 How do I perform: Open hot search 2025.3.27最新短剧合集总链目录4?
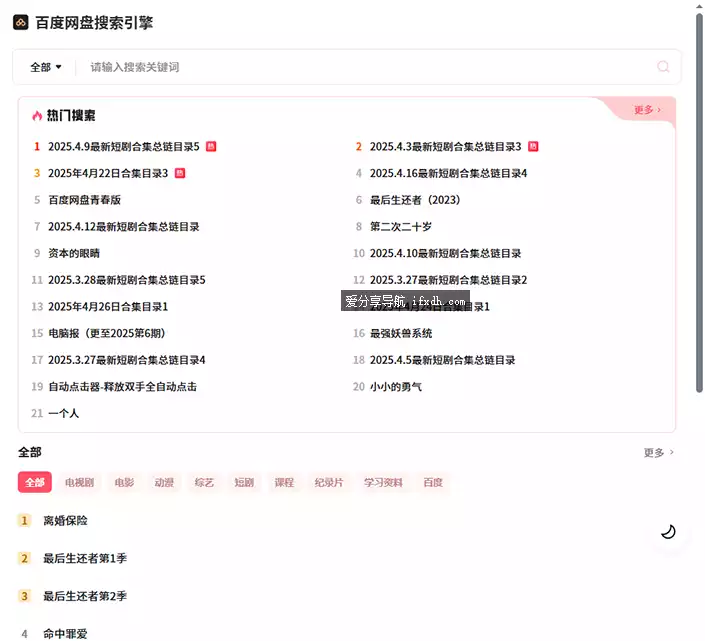point(127,360)
